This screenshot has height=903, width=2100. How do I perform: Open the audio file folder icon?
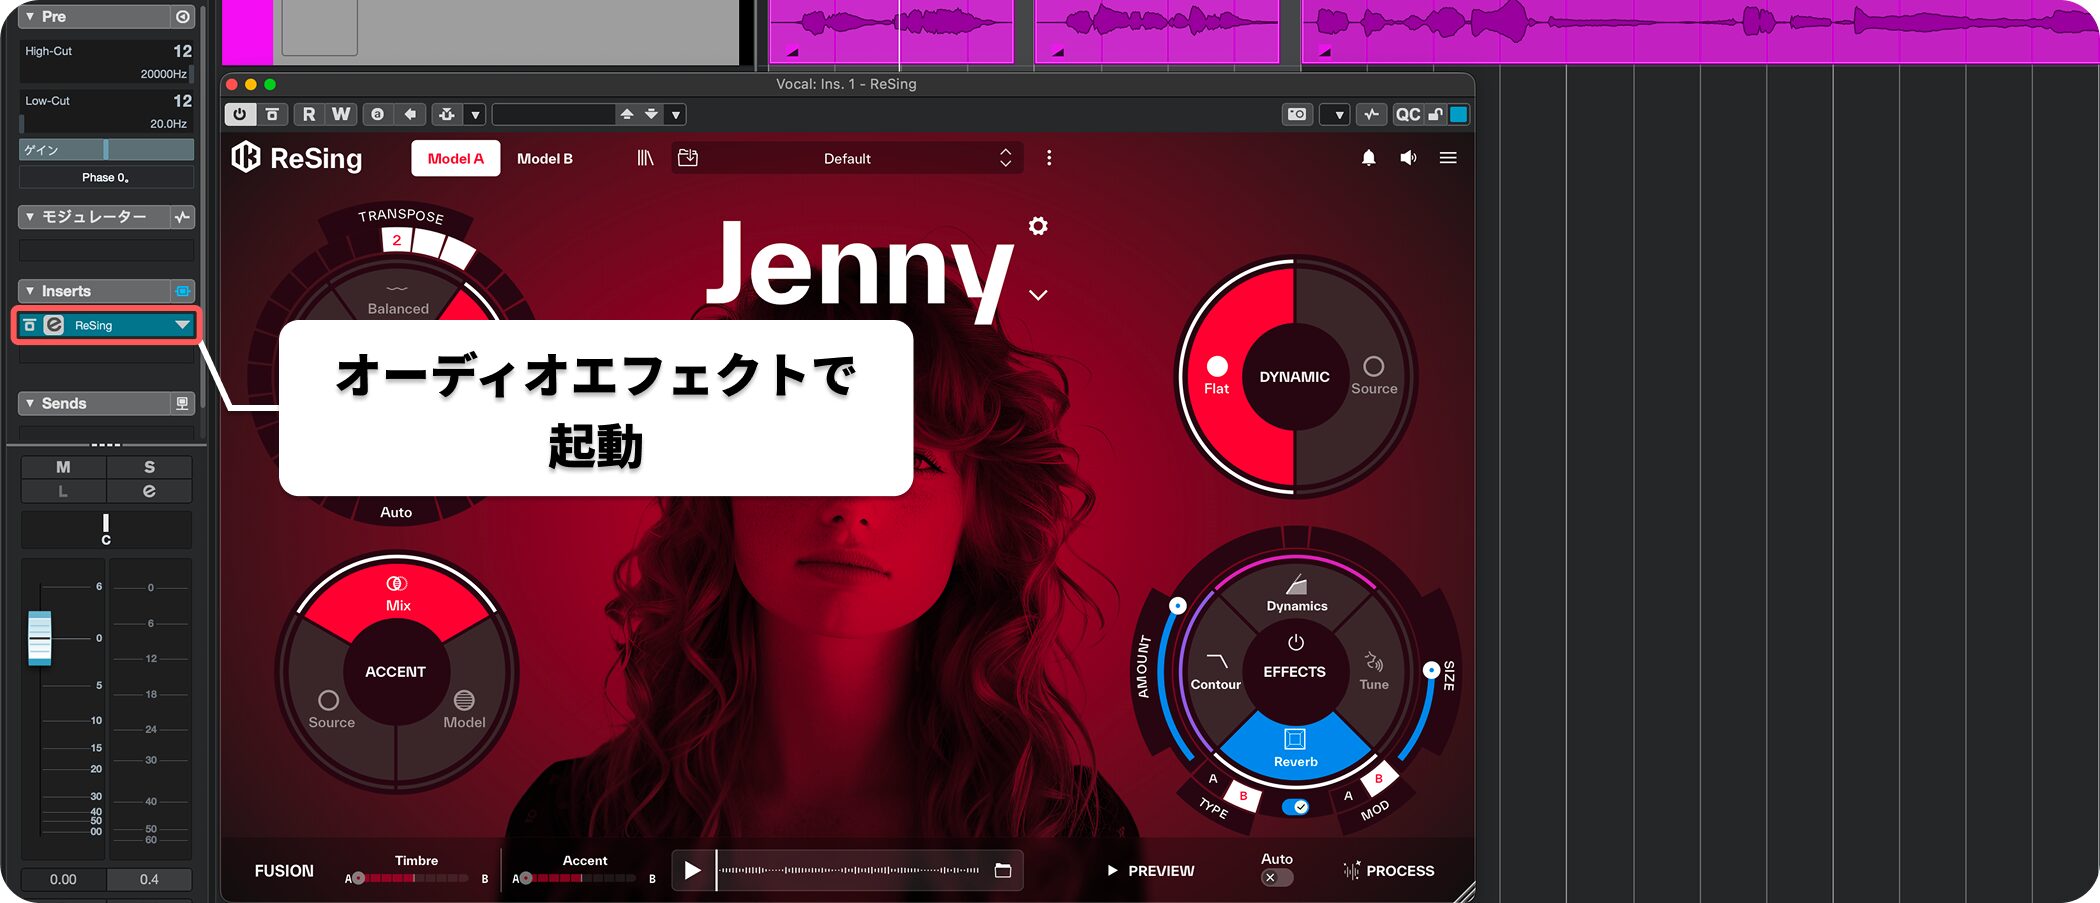(x=1003, y=870)
